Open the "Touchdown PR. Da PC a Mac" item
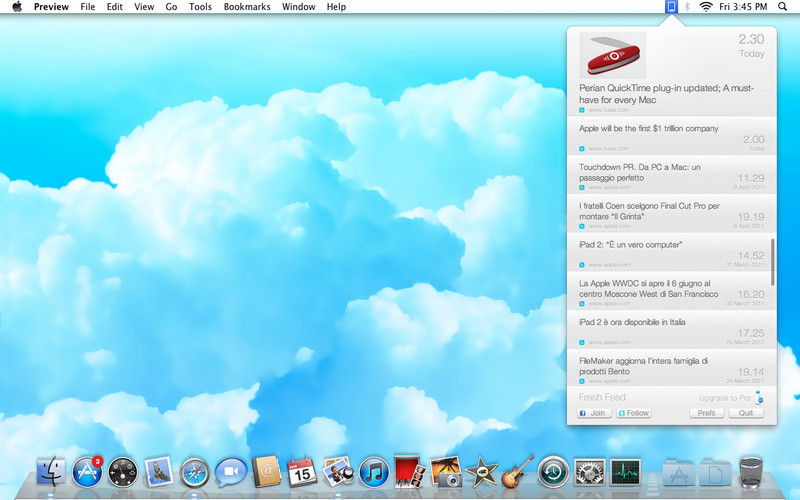 pos(671,174)
